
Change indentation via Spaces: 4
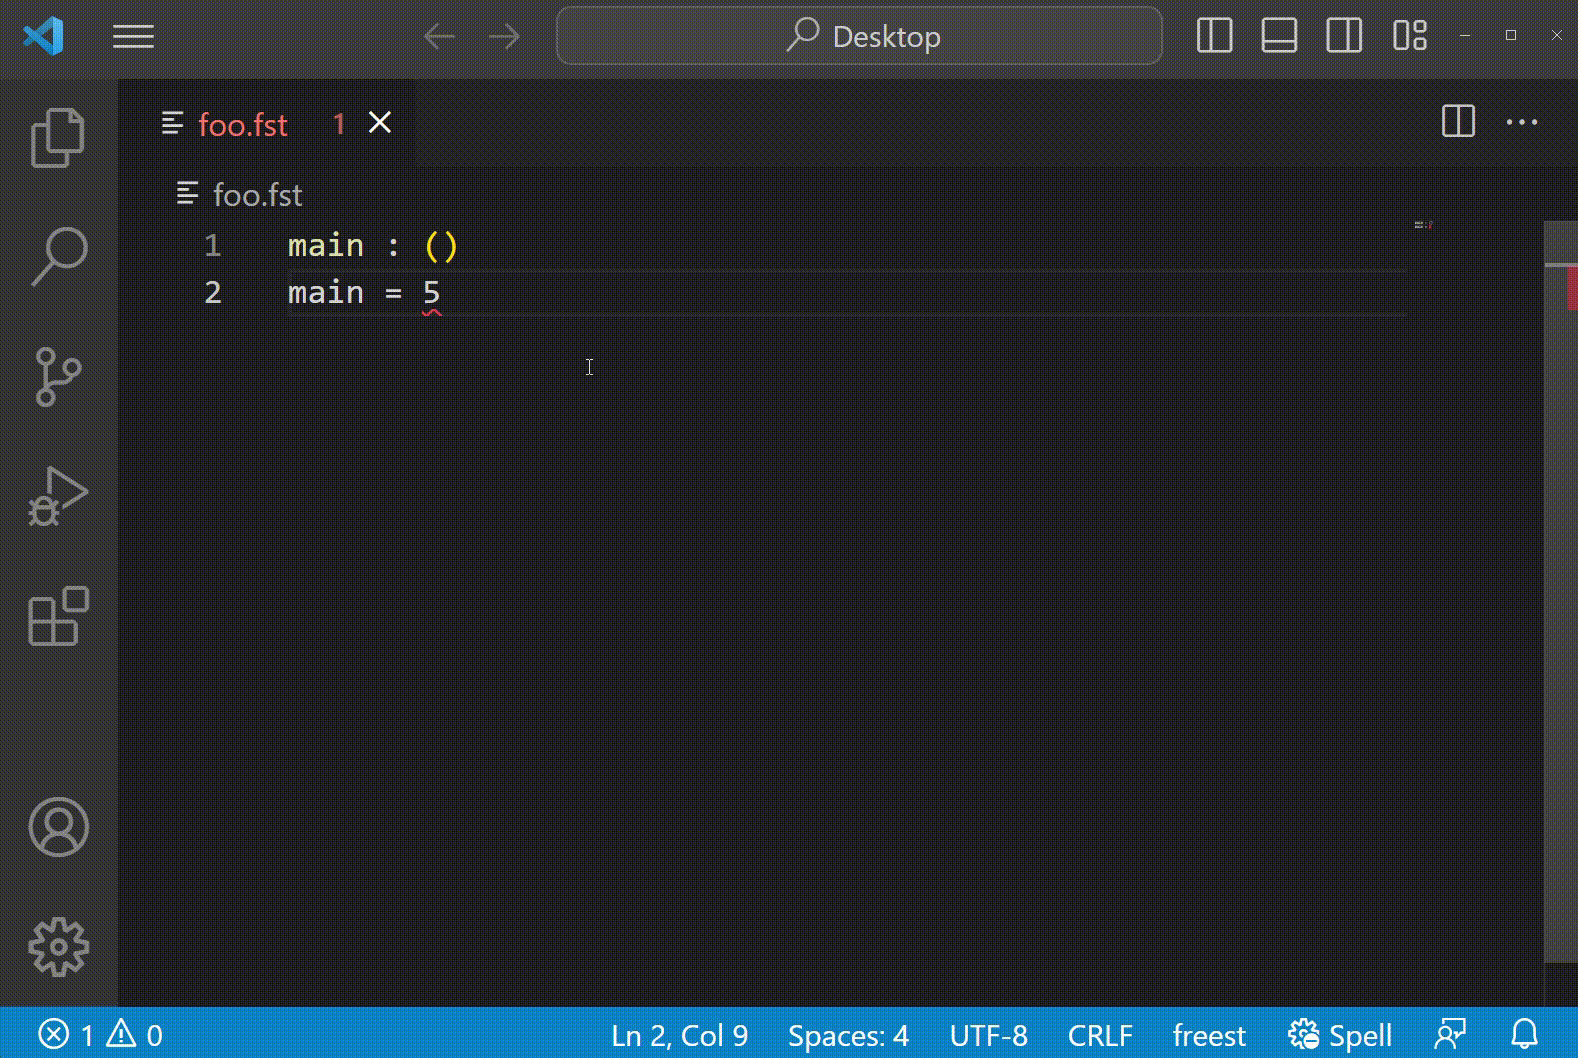(848, 1035)
